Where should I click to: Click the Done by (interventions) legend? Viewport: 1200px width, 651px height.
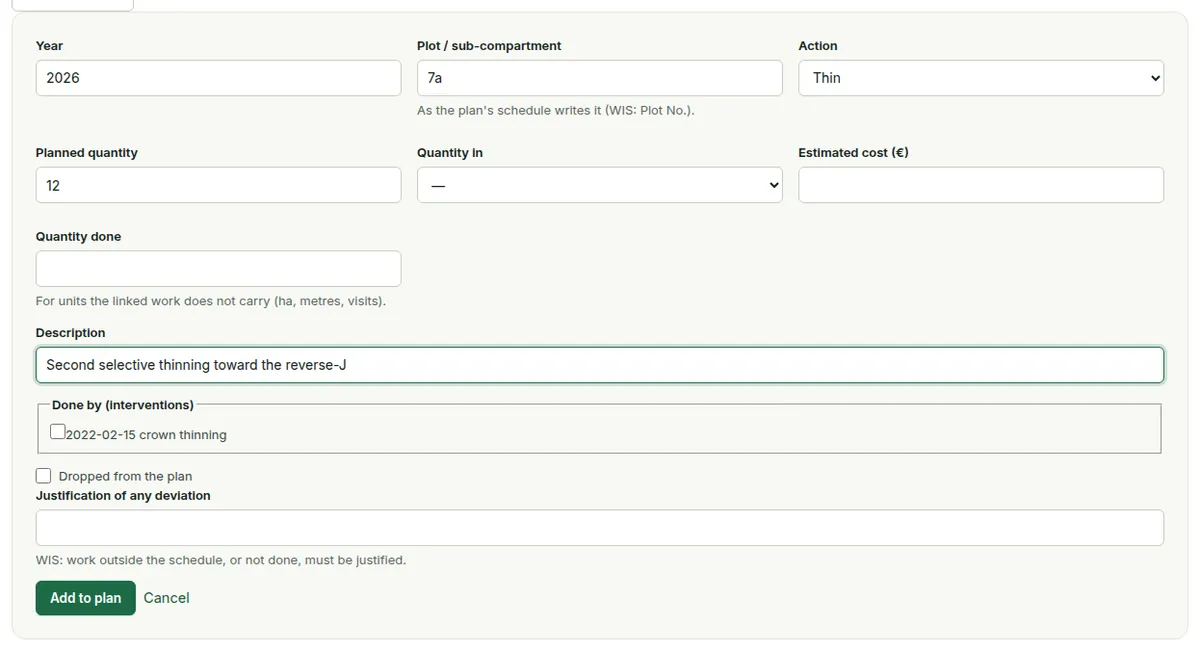point(123,405)
